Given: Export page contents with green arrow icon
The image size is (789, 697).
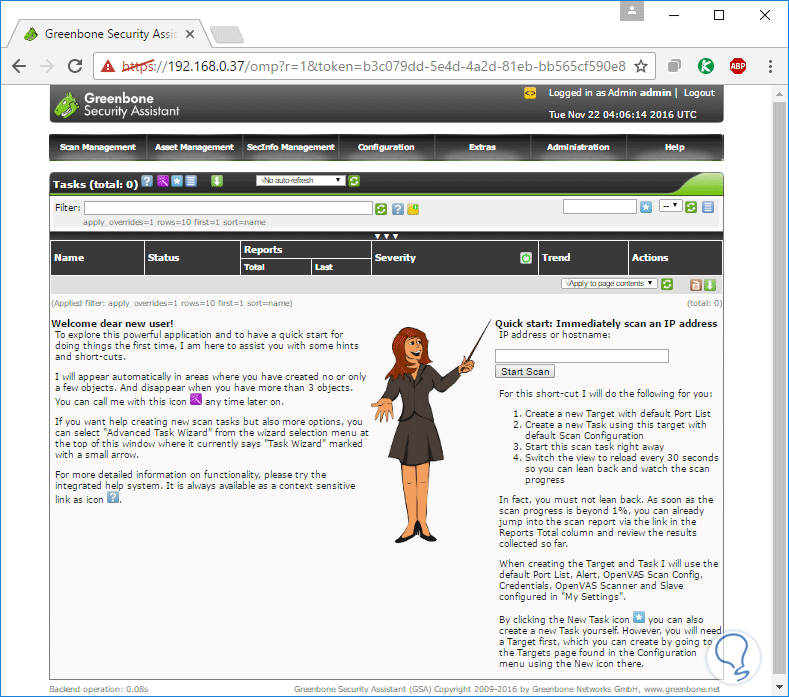Looking at the screenshot, I should tap(710, 285).
